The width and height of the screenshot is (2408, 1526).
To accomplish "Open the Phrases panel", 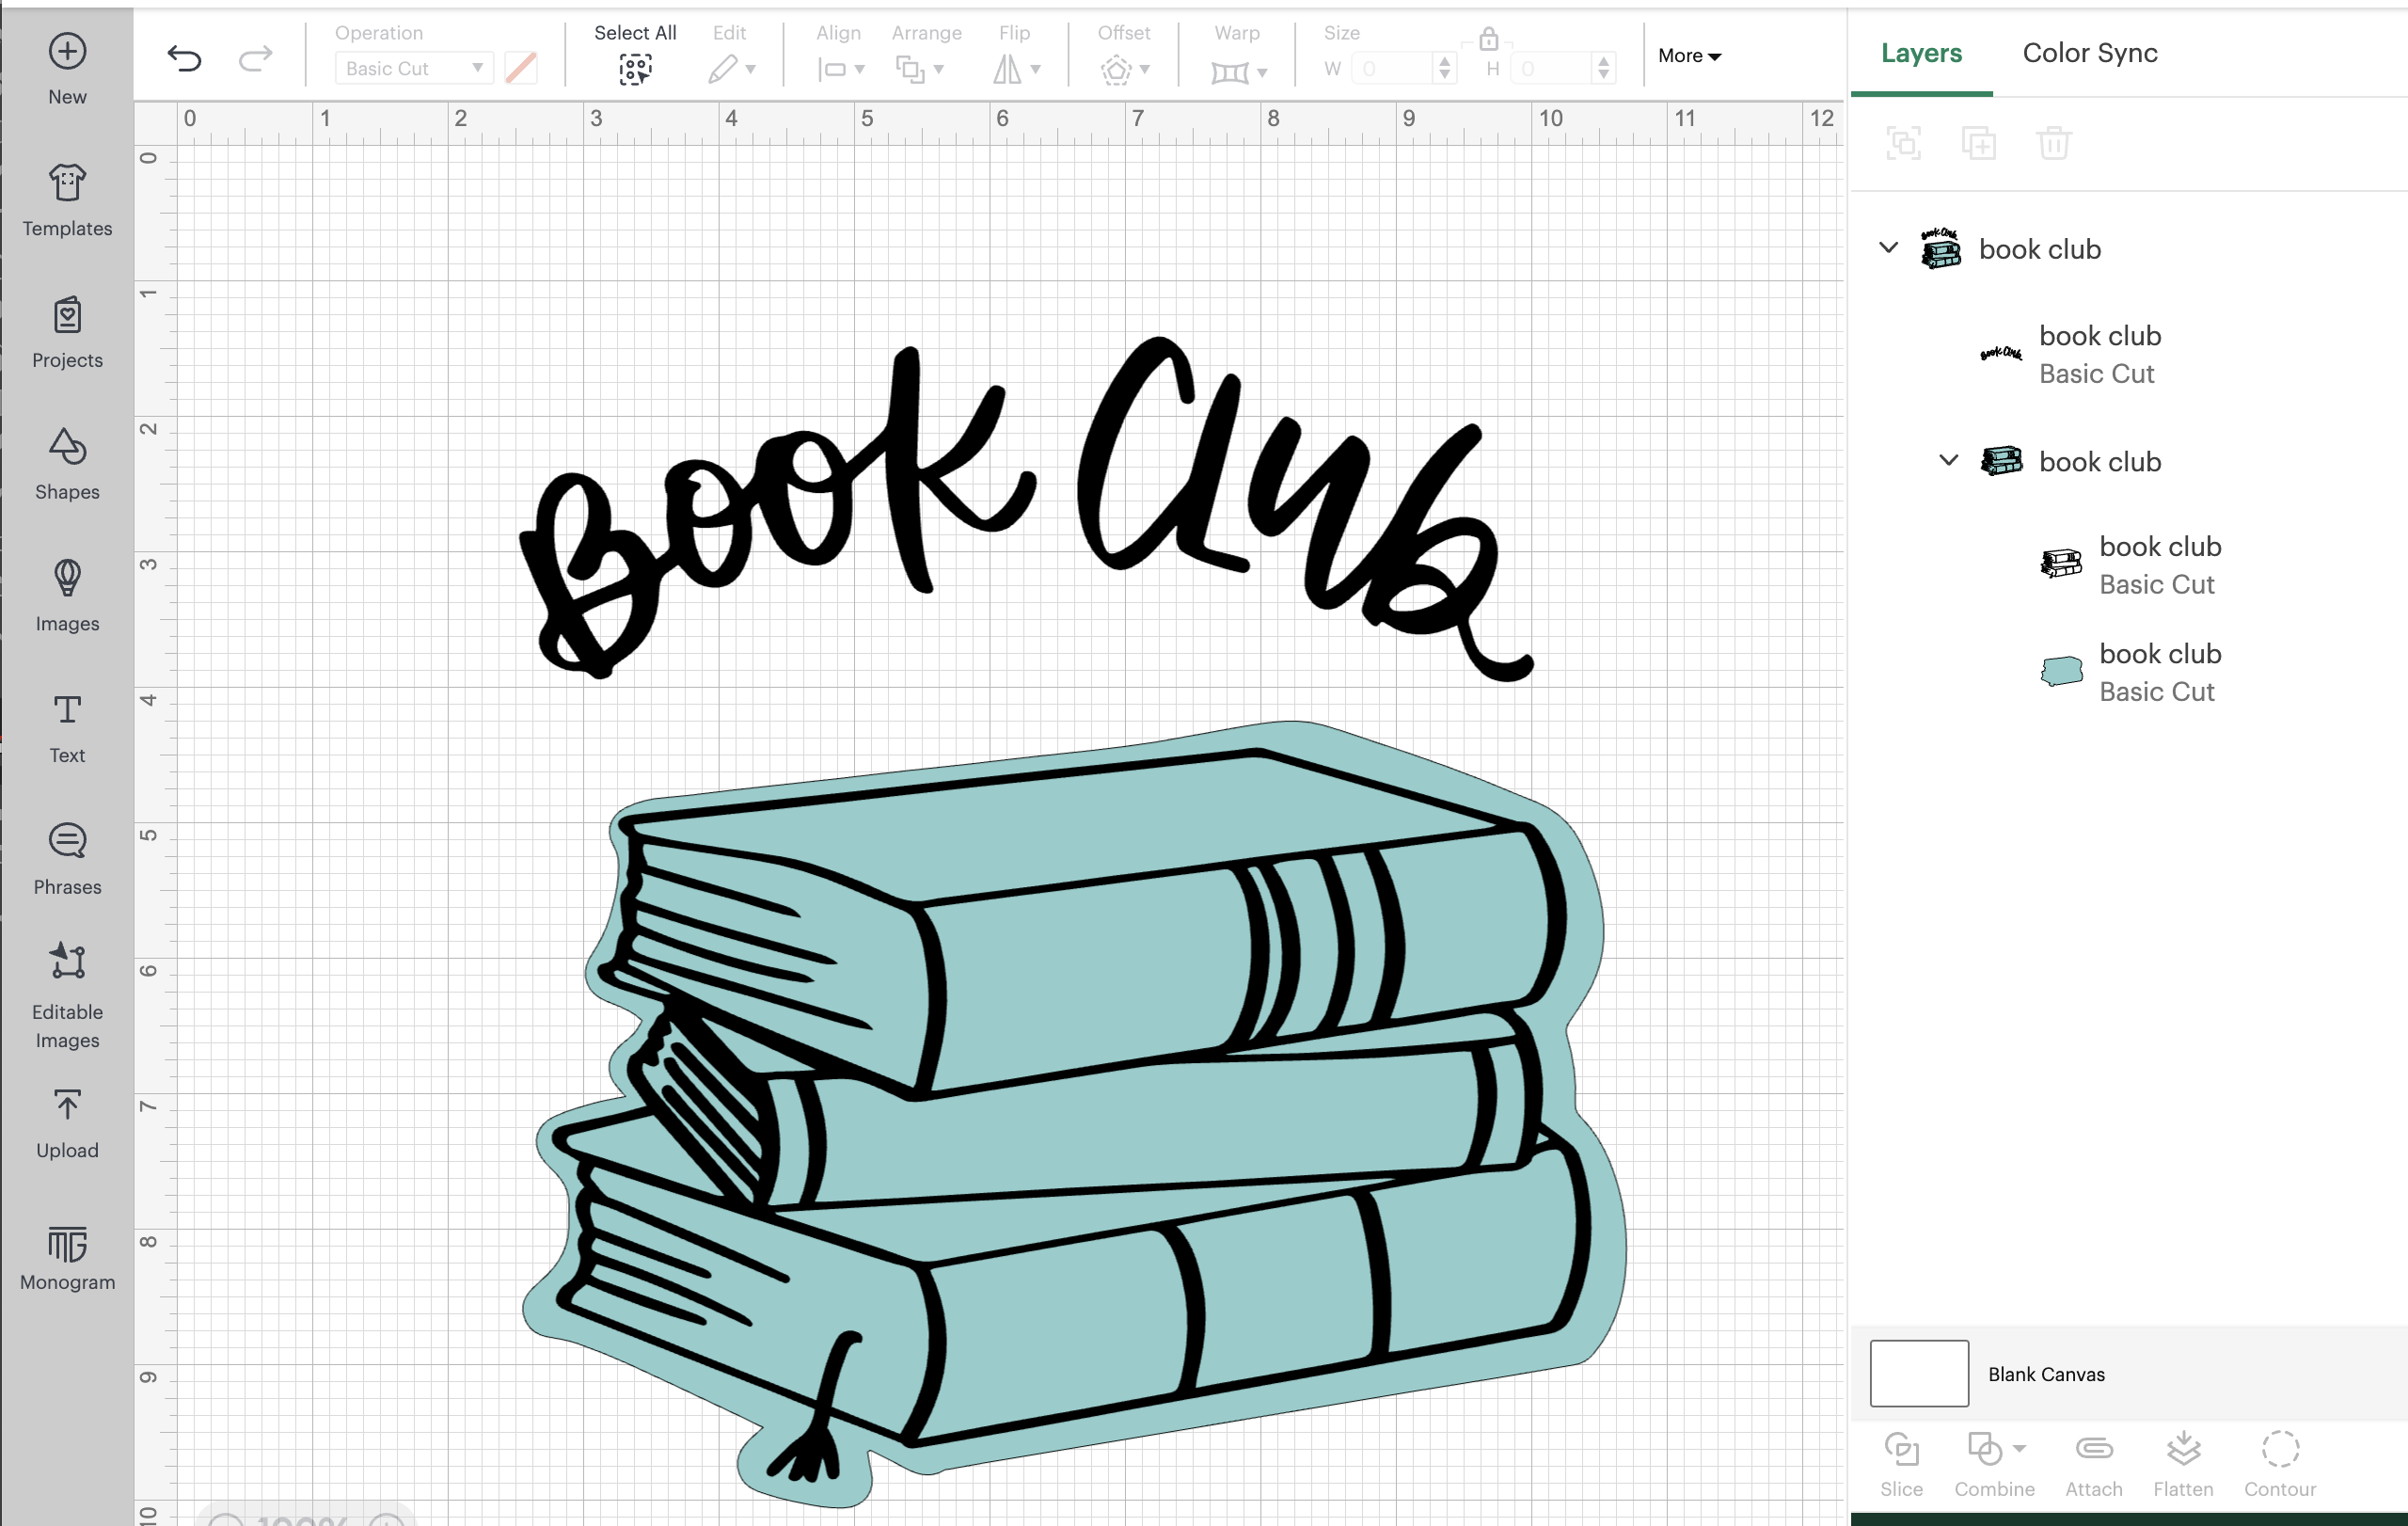I will 66,857.
